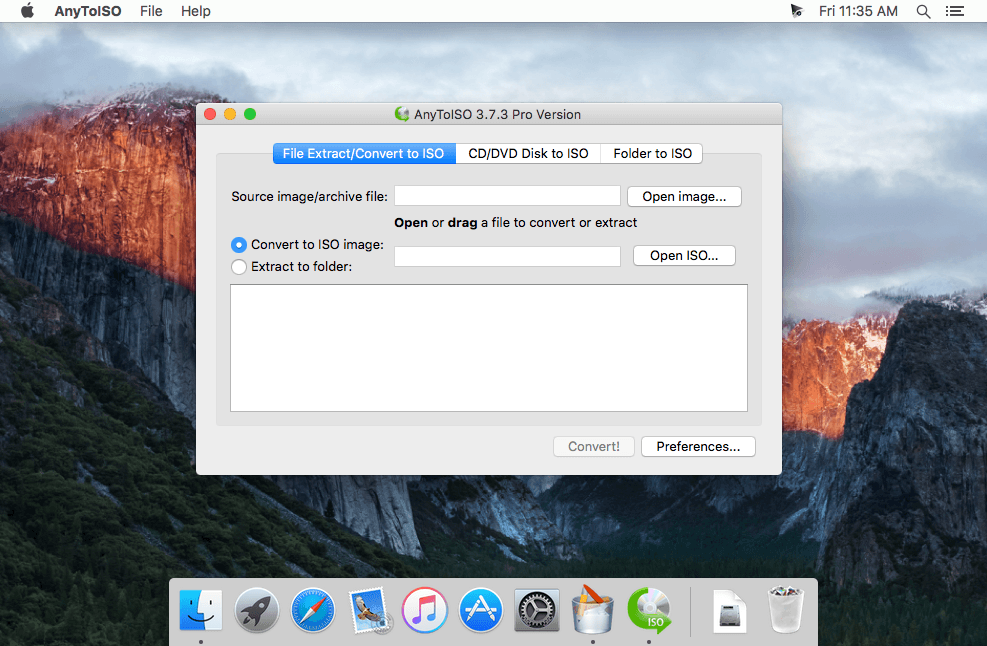Open Notification Center list icon
This screenshot has width=987, height=646.
955,11
